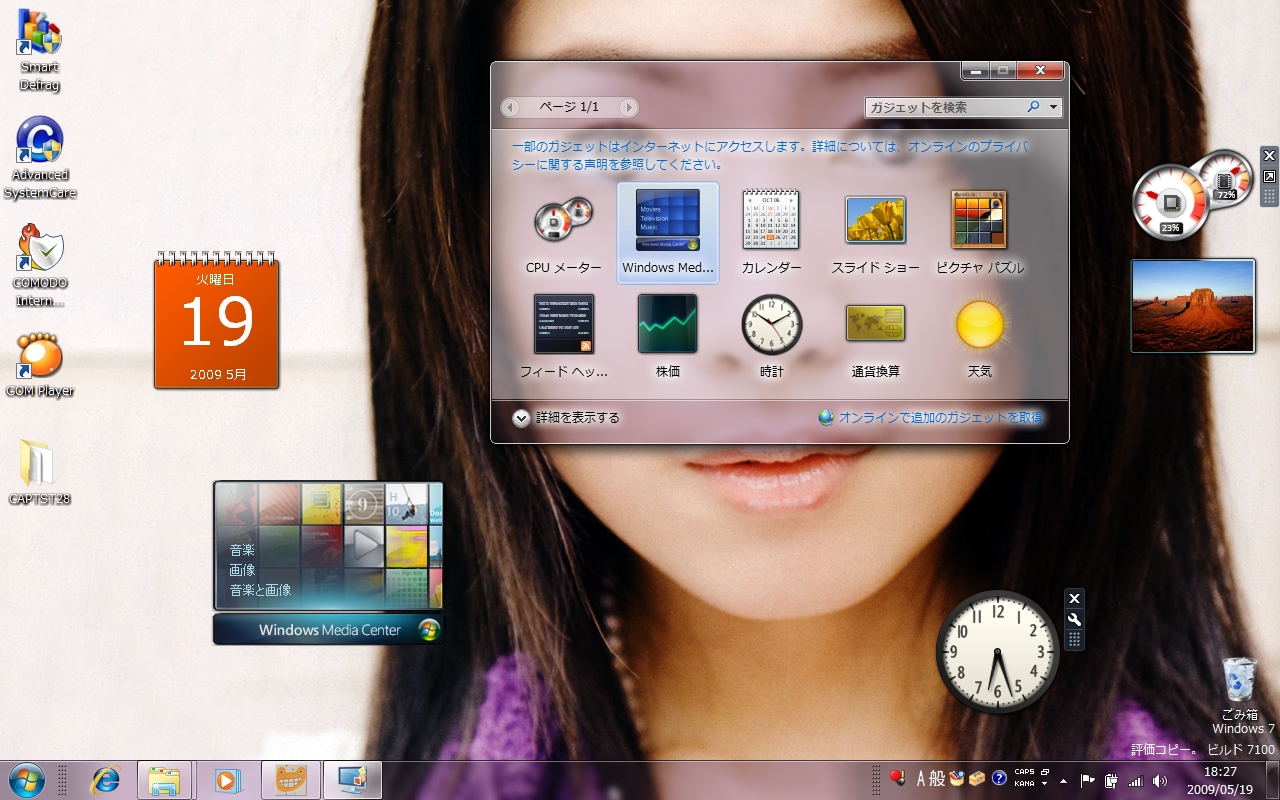
Task: Open the volume speaker tray icon
Action: click(x=1159, y=780)
